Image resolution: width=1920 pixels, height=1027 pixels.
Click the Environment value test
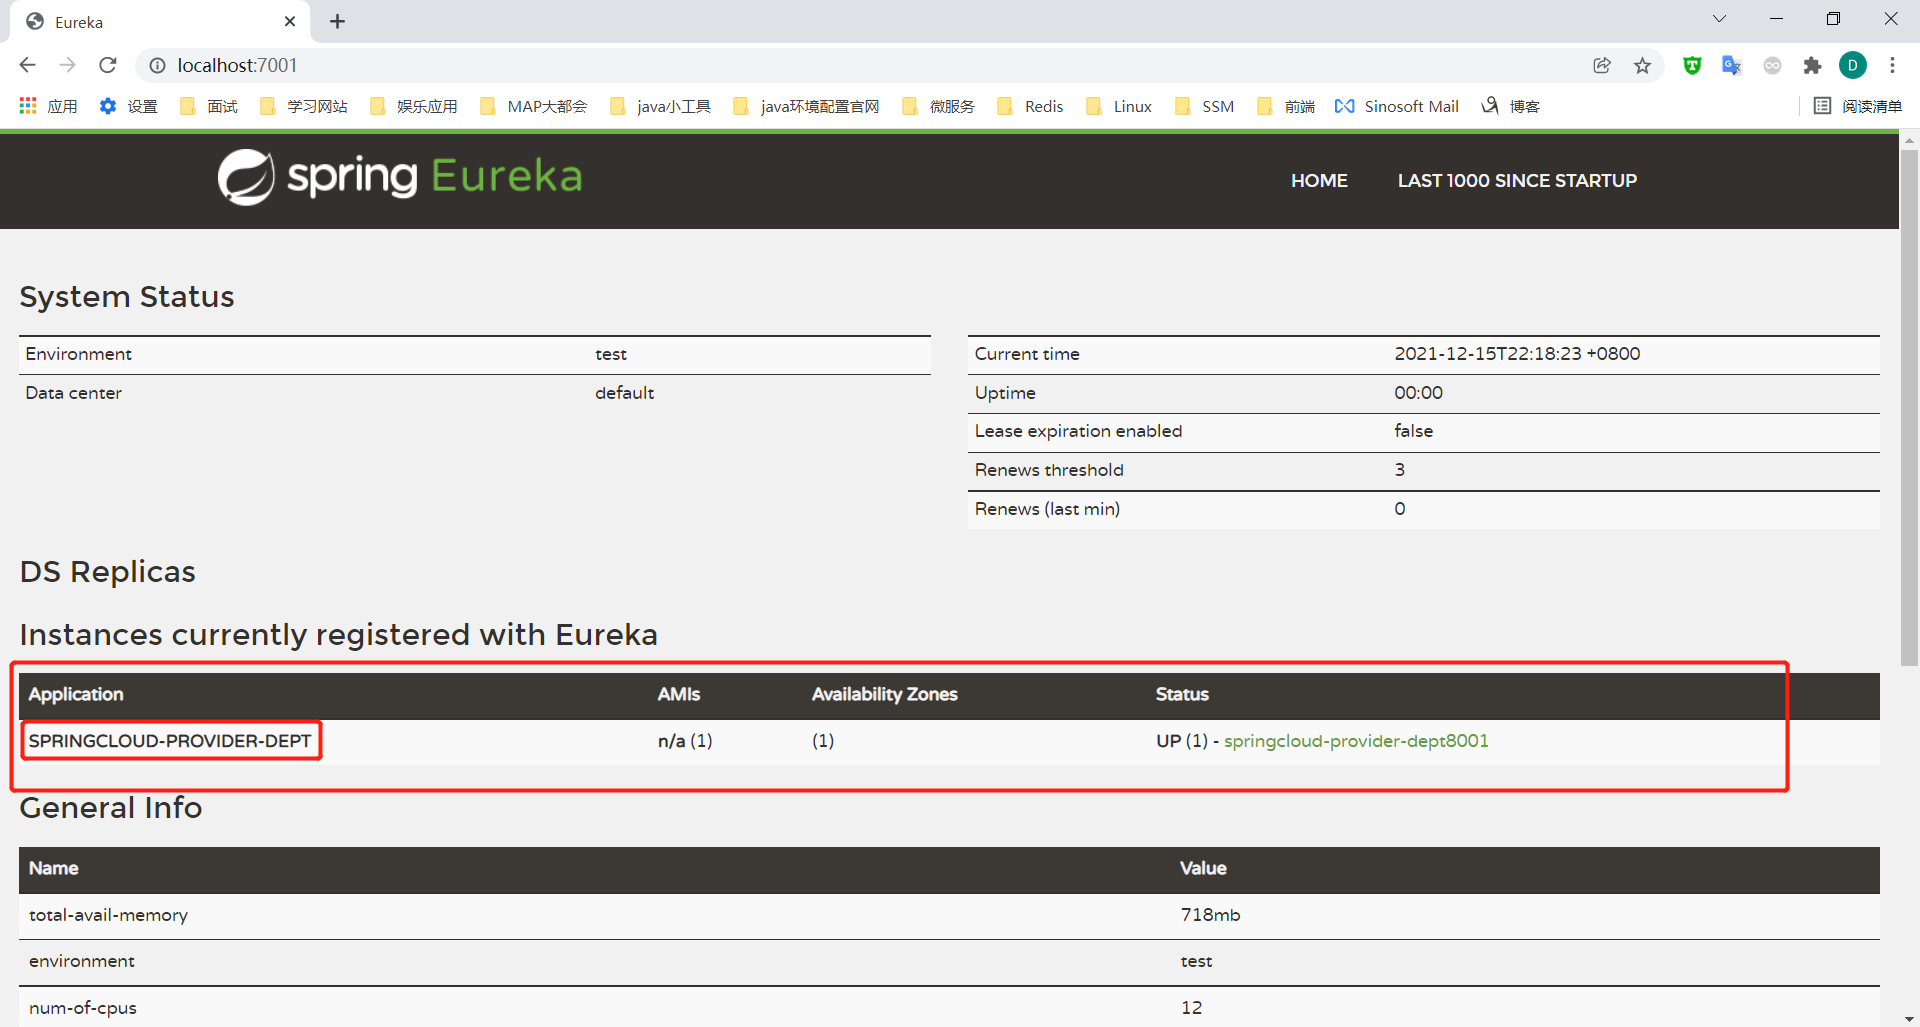pos(611,354)
